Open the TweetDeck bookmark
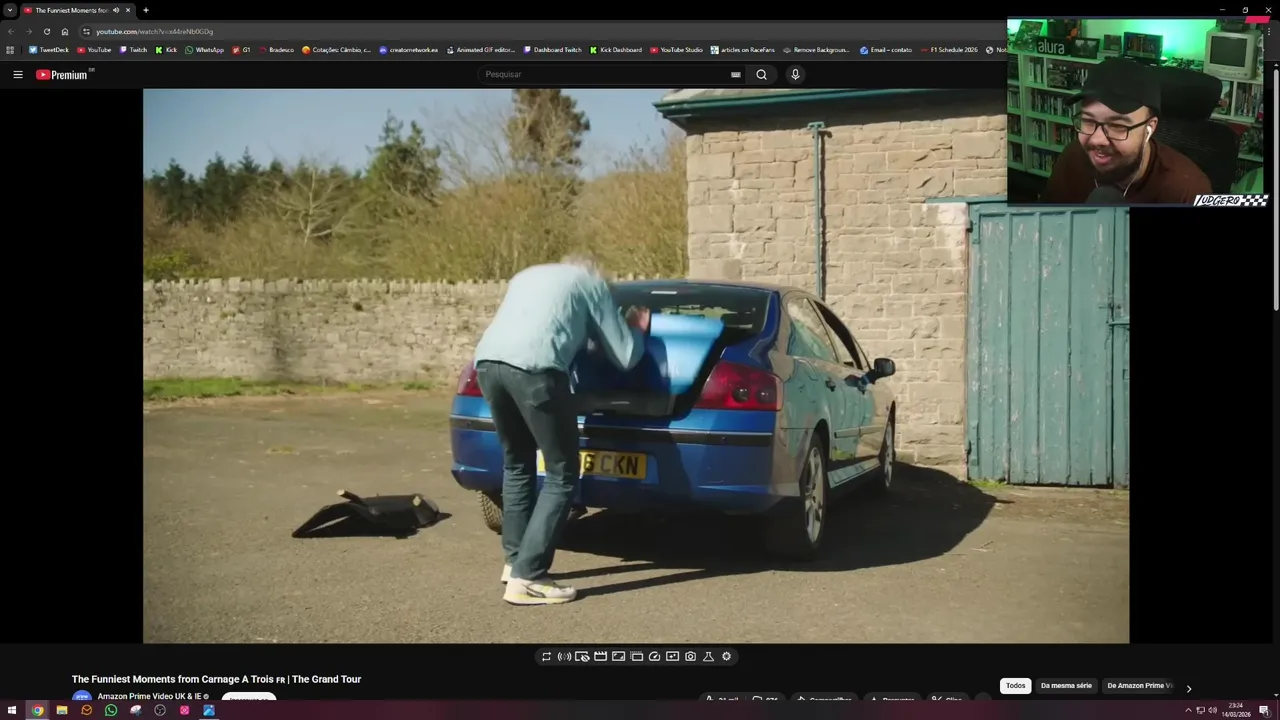The width and height of the screenshot is (1280, 720). pyautogui.click(x=49, y=50)
